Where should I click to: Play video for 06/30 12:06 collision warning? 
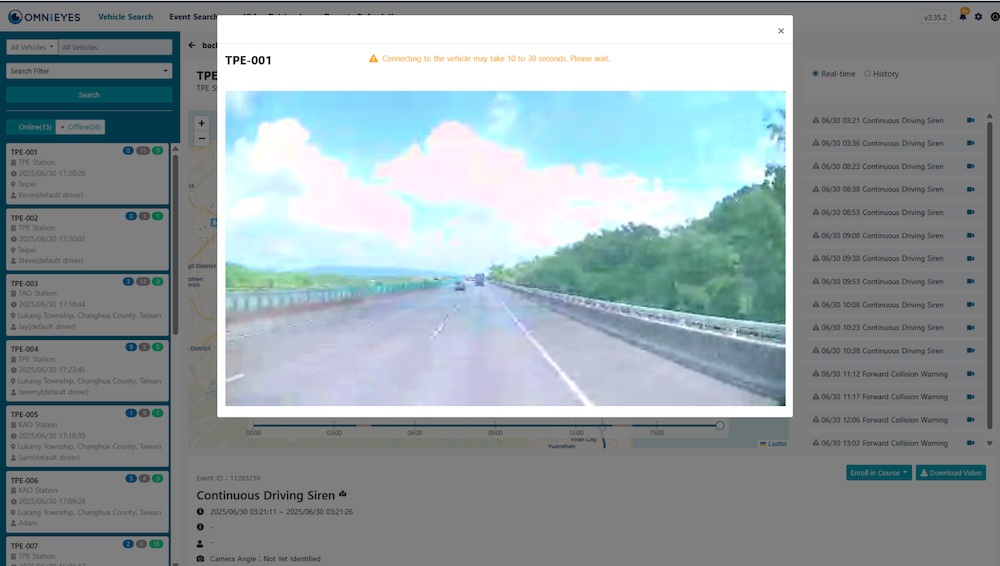tap(970, 420)
